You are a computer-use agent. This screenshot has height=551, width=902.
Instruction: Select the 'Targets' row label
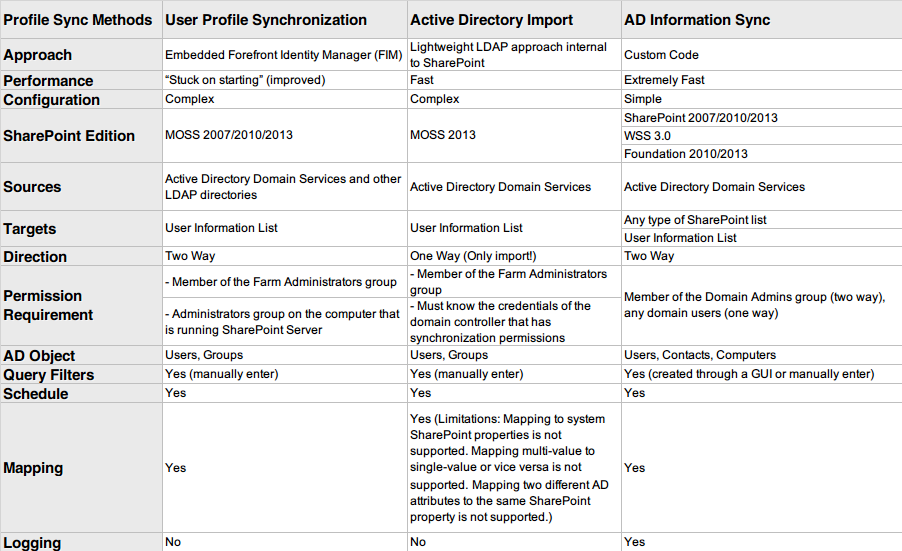tap(81, 228)
